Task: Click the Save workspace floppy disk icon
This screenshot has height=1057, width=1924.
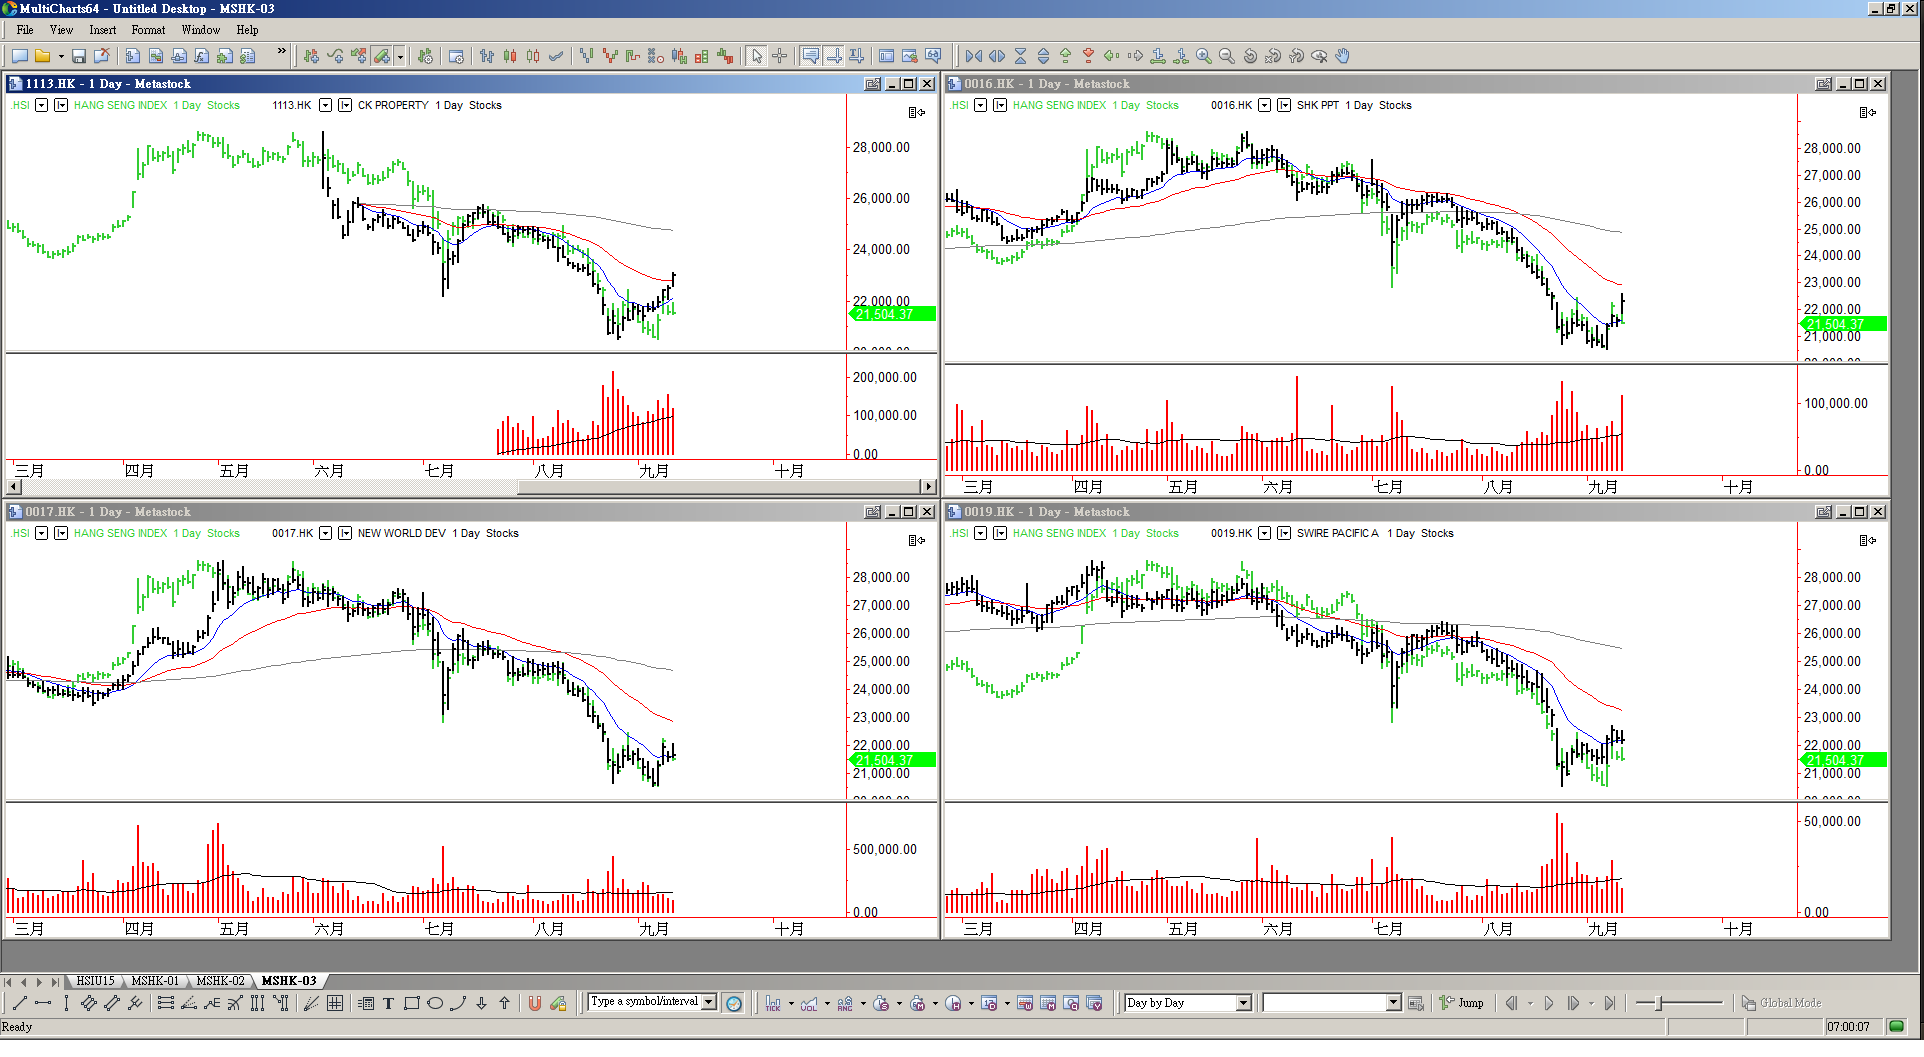Action: (x=78, y=56)
